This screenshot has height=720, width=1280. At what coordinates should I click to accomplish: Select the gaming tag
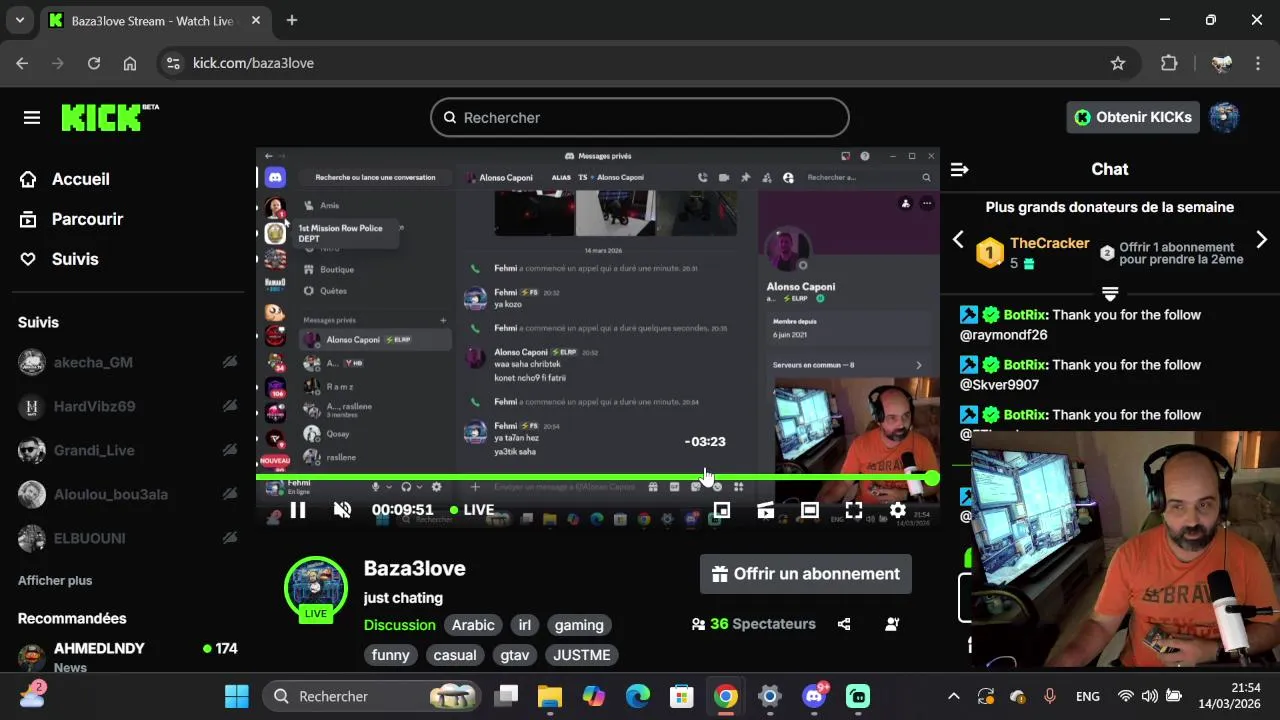[579, 625]
